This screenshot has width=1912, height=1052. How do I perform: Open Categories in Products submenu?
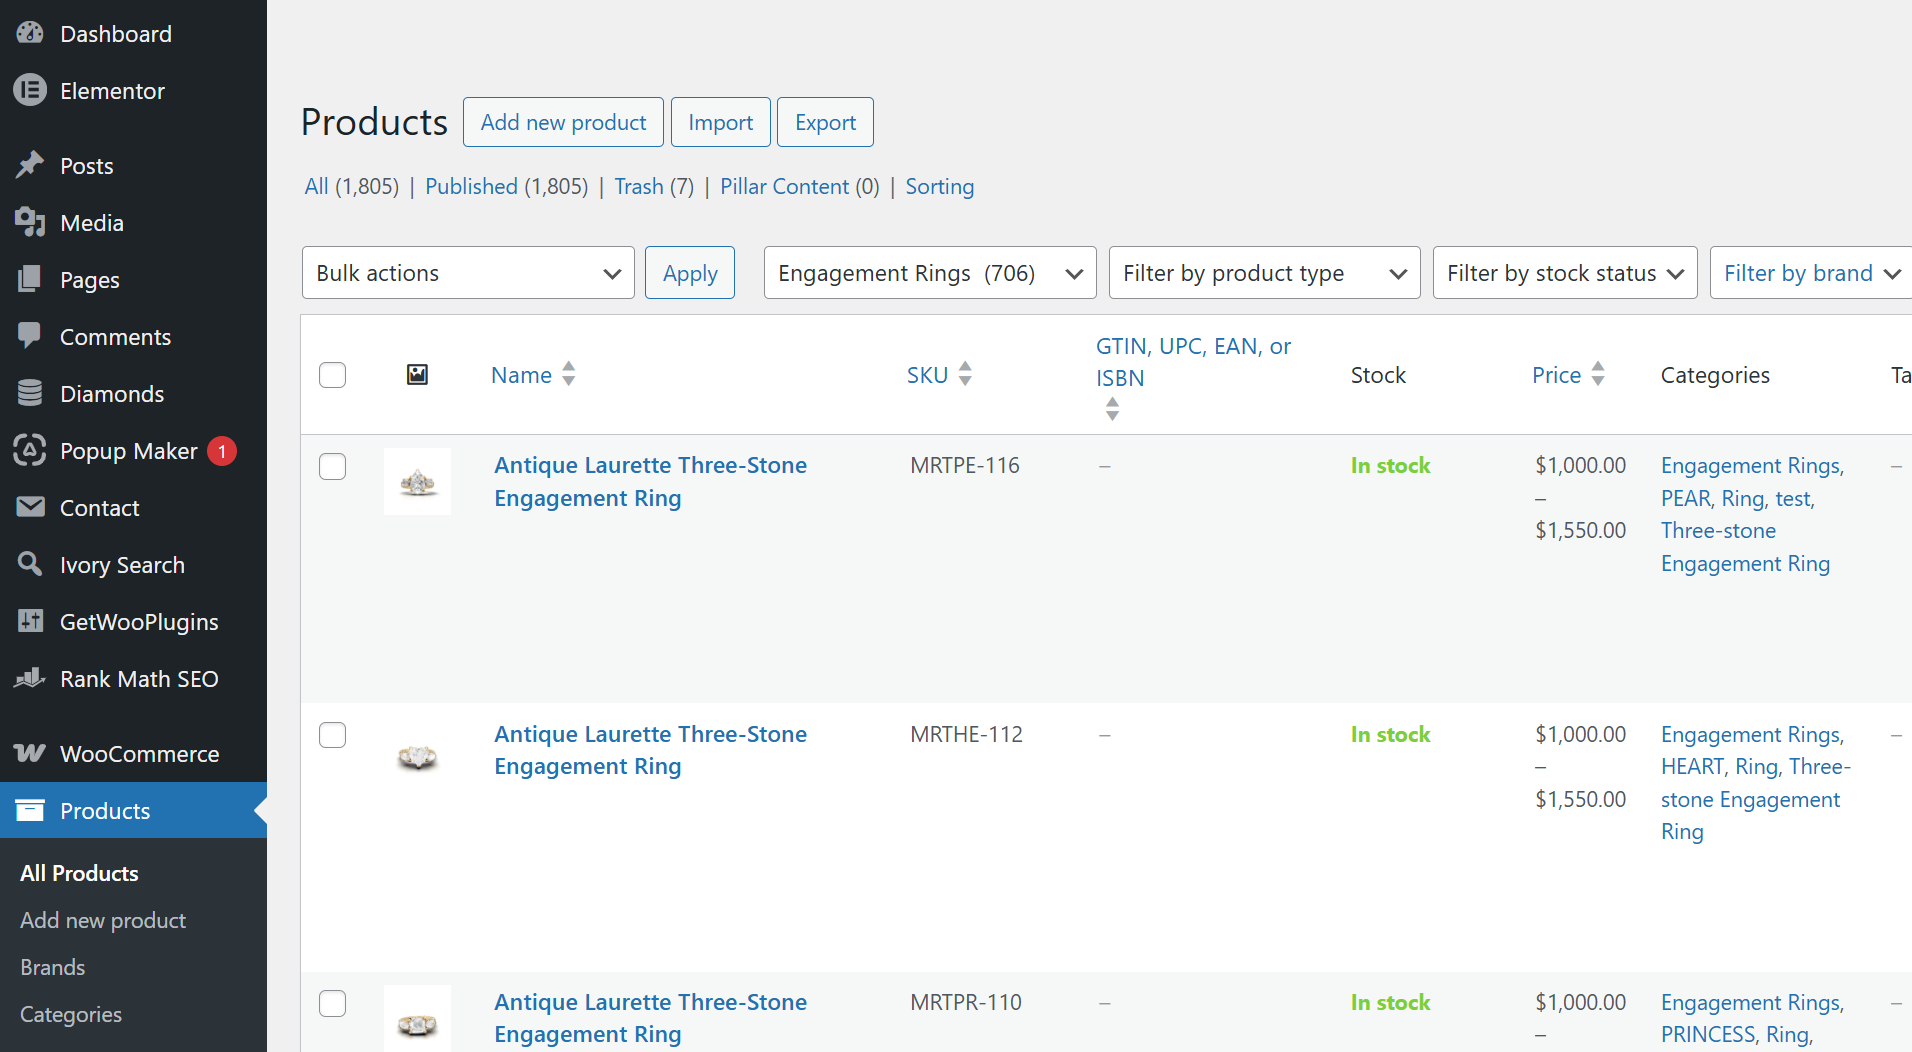coord(71,1014)
